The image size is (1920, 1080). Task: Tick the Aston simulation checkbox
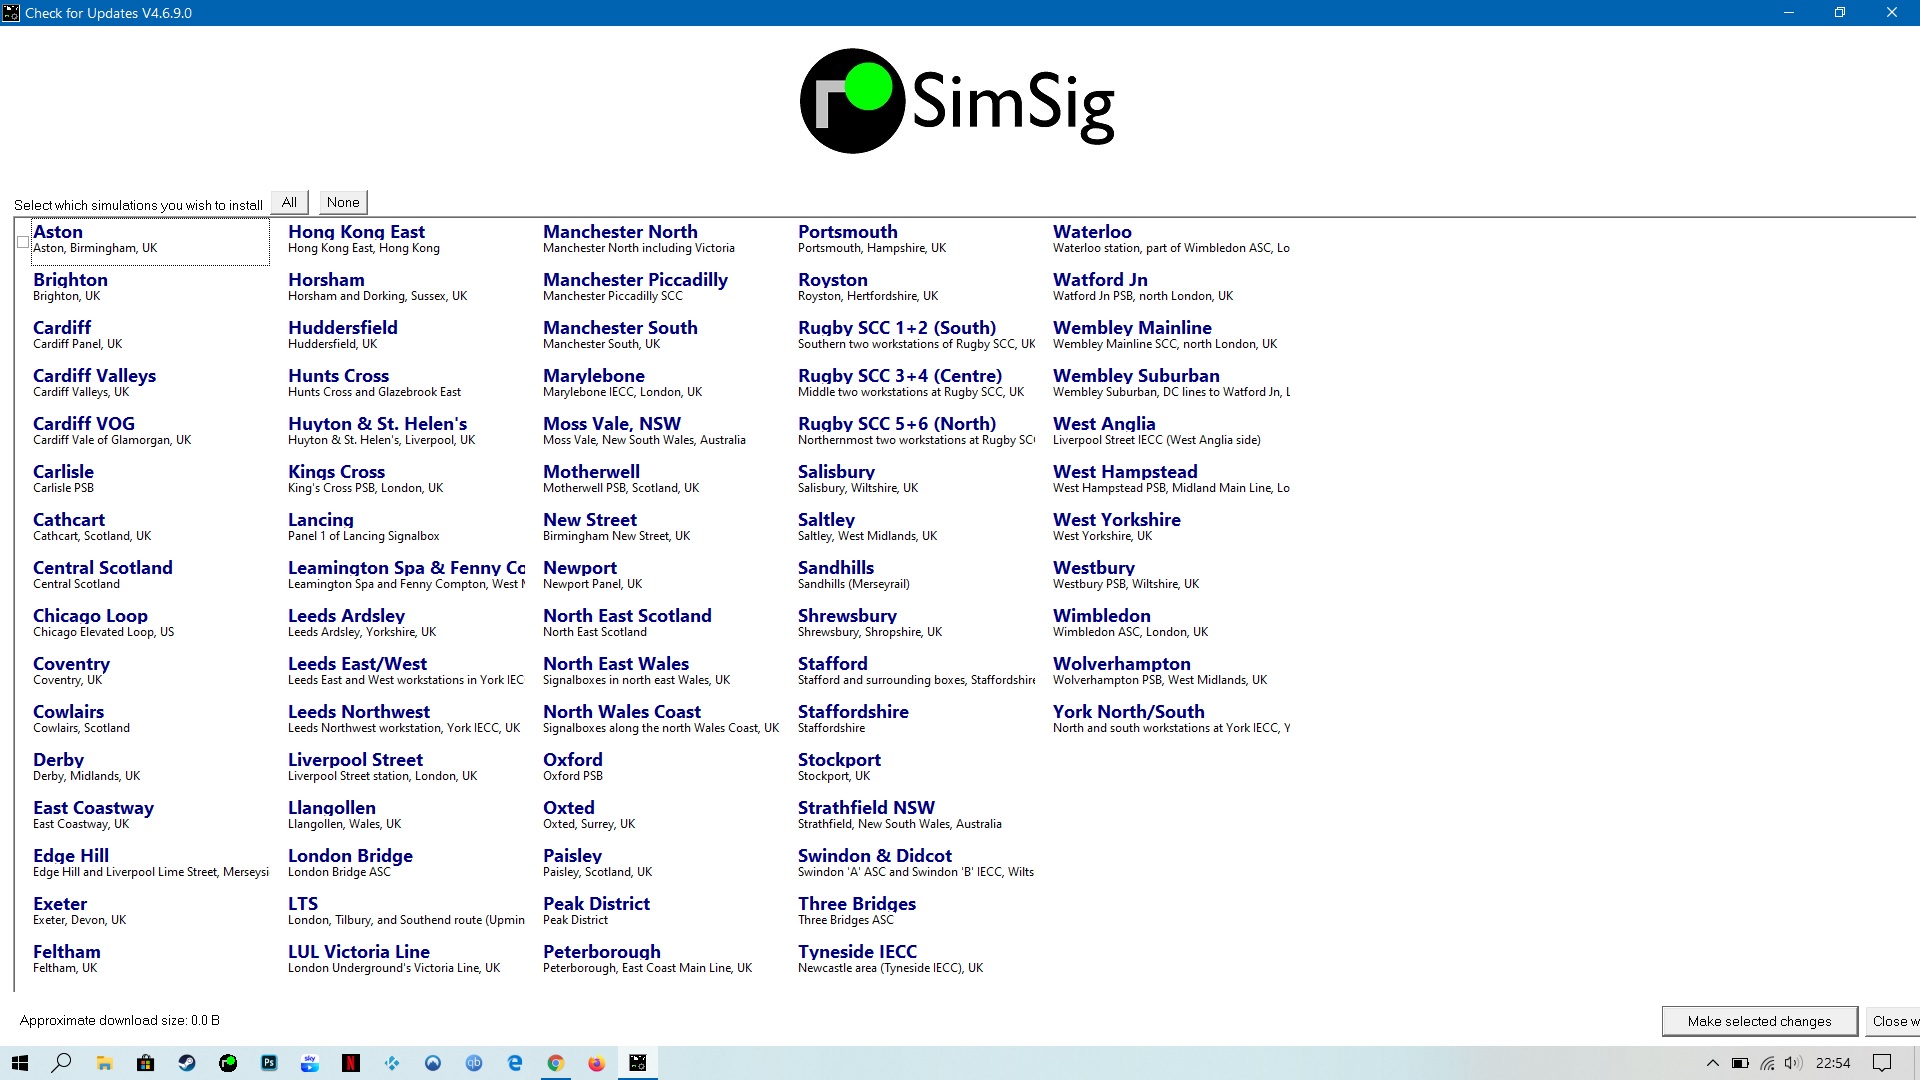pos(23,242)
